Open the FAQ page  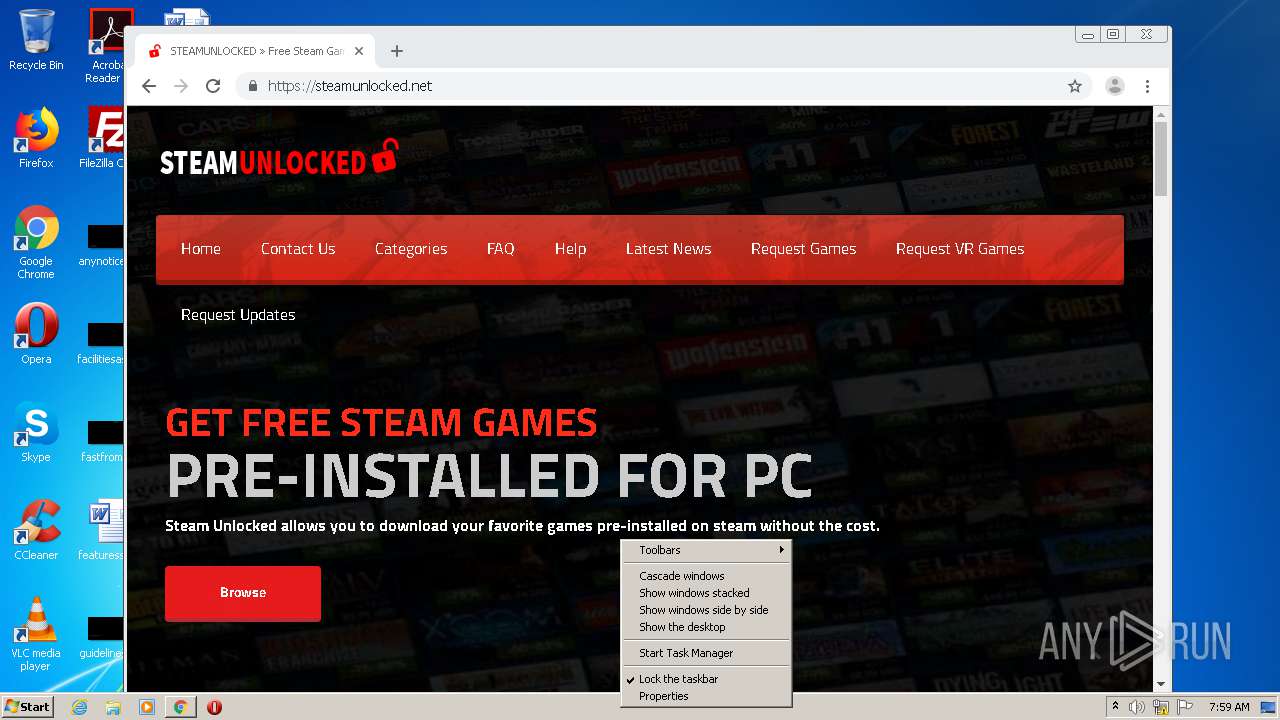501,249
